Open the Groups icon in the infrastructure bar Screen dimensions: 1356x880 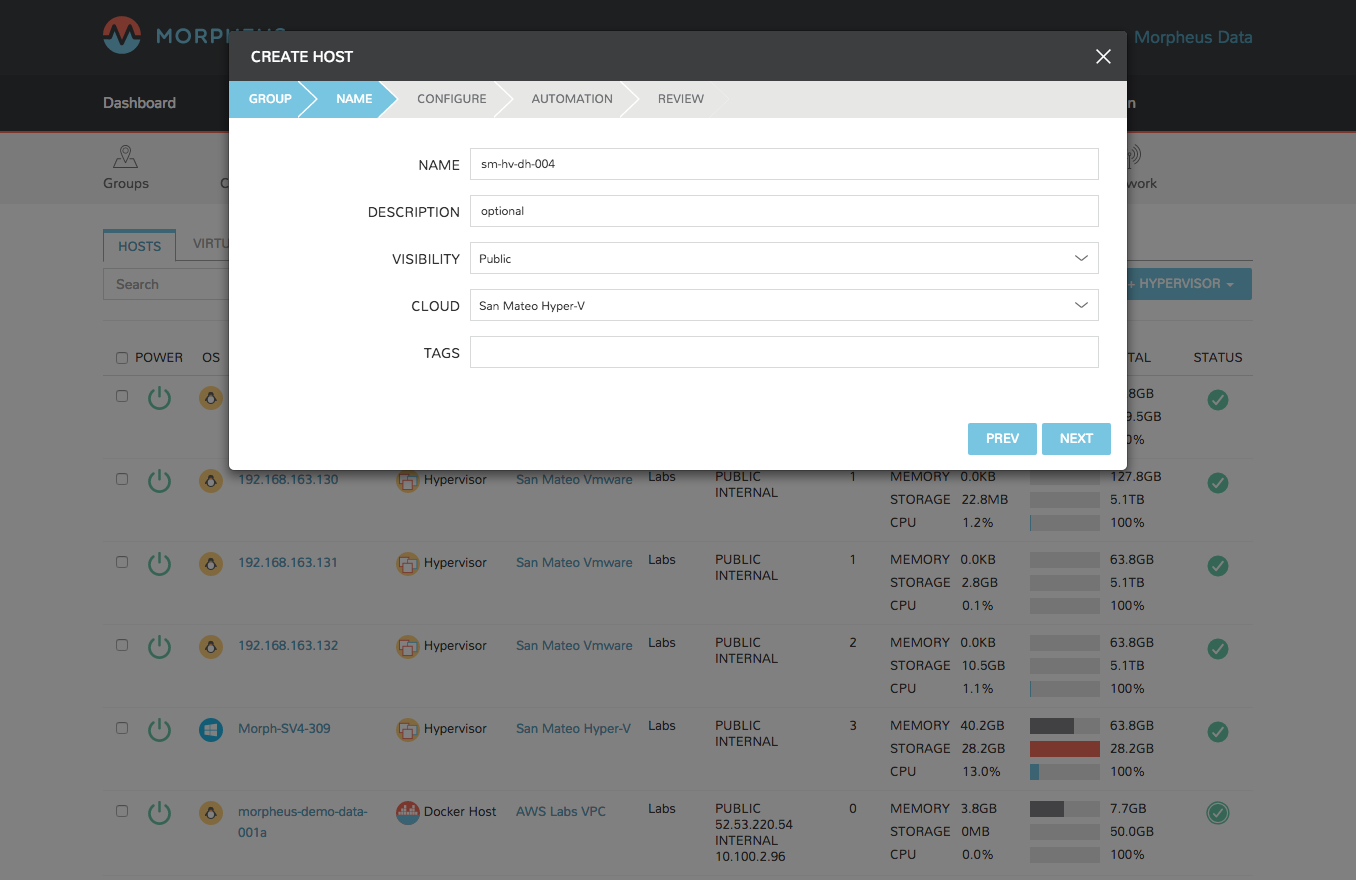click(x=126, y=167)
